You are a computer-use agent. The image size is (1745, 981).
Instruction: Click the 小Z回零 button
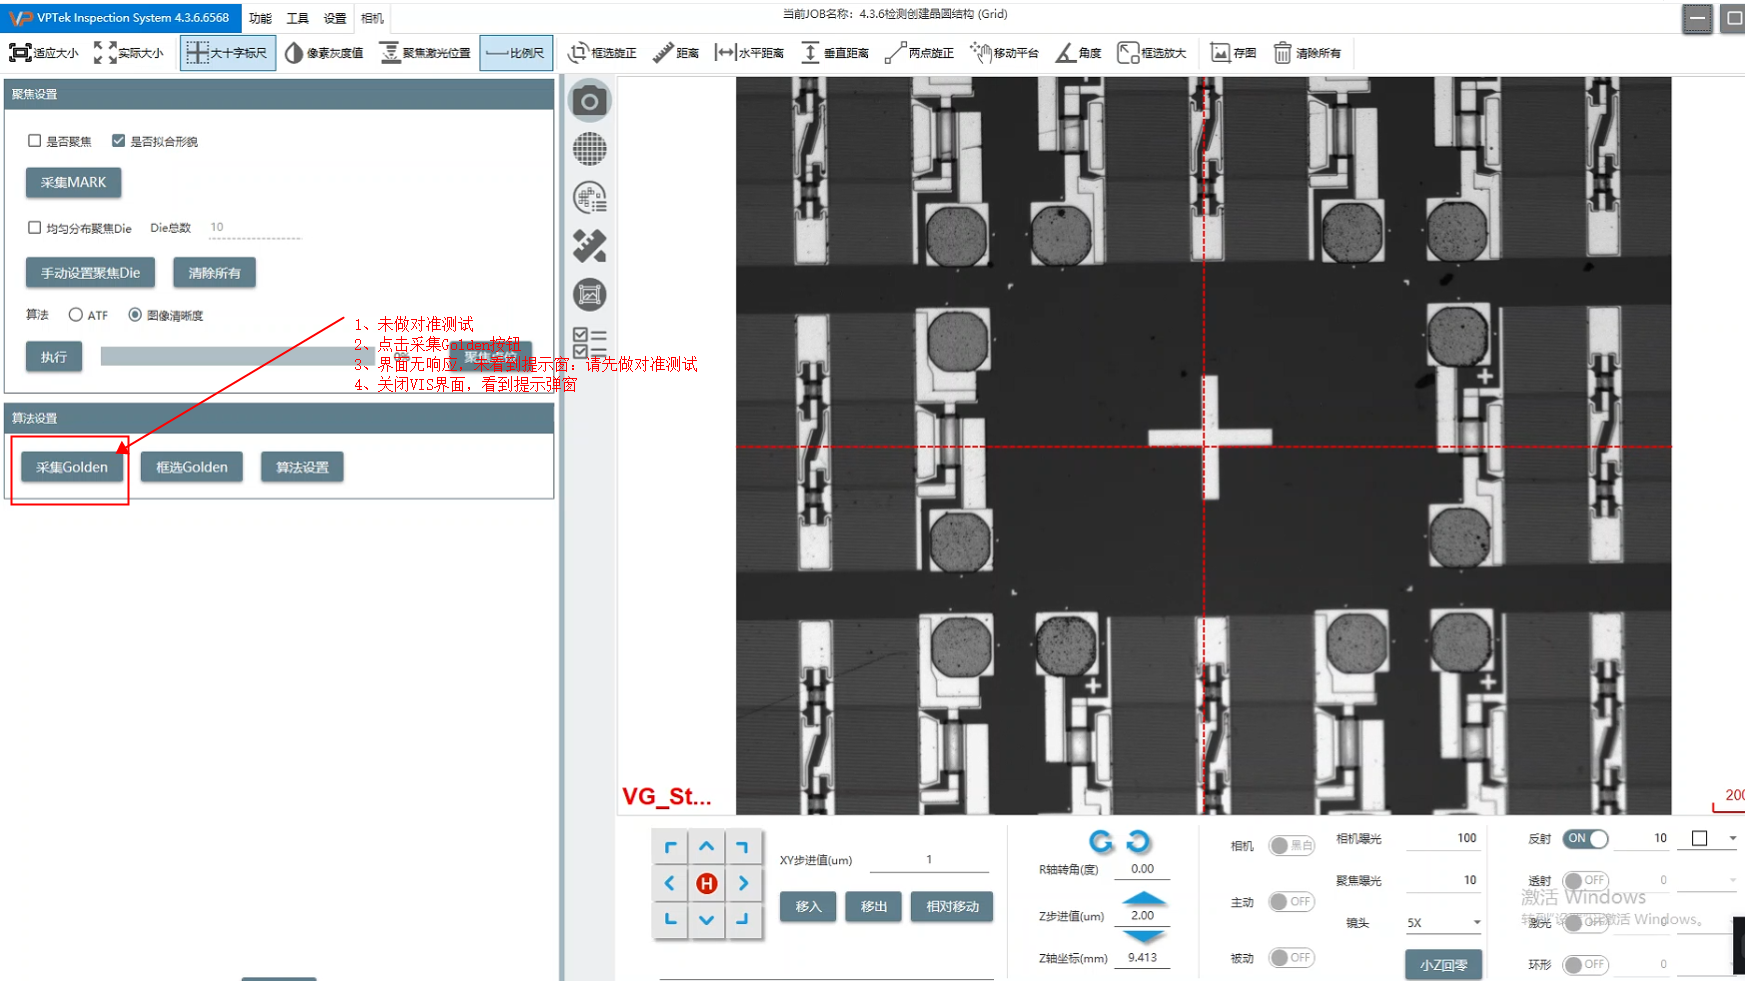[1443, 965]
